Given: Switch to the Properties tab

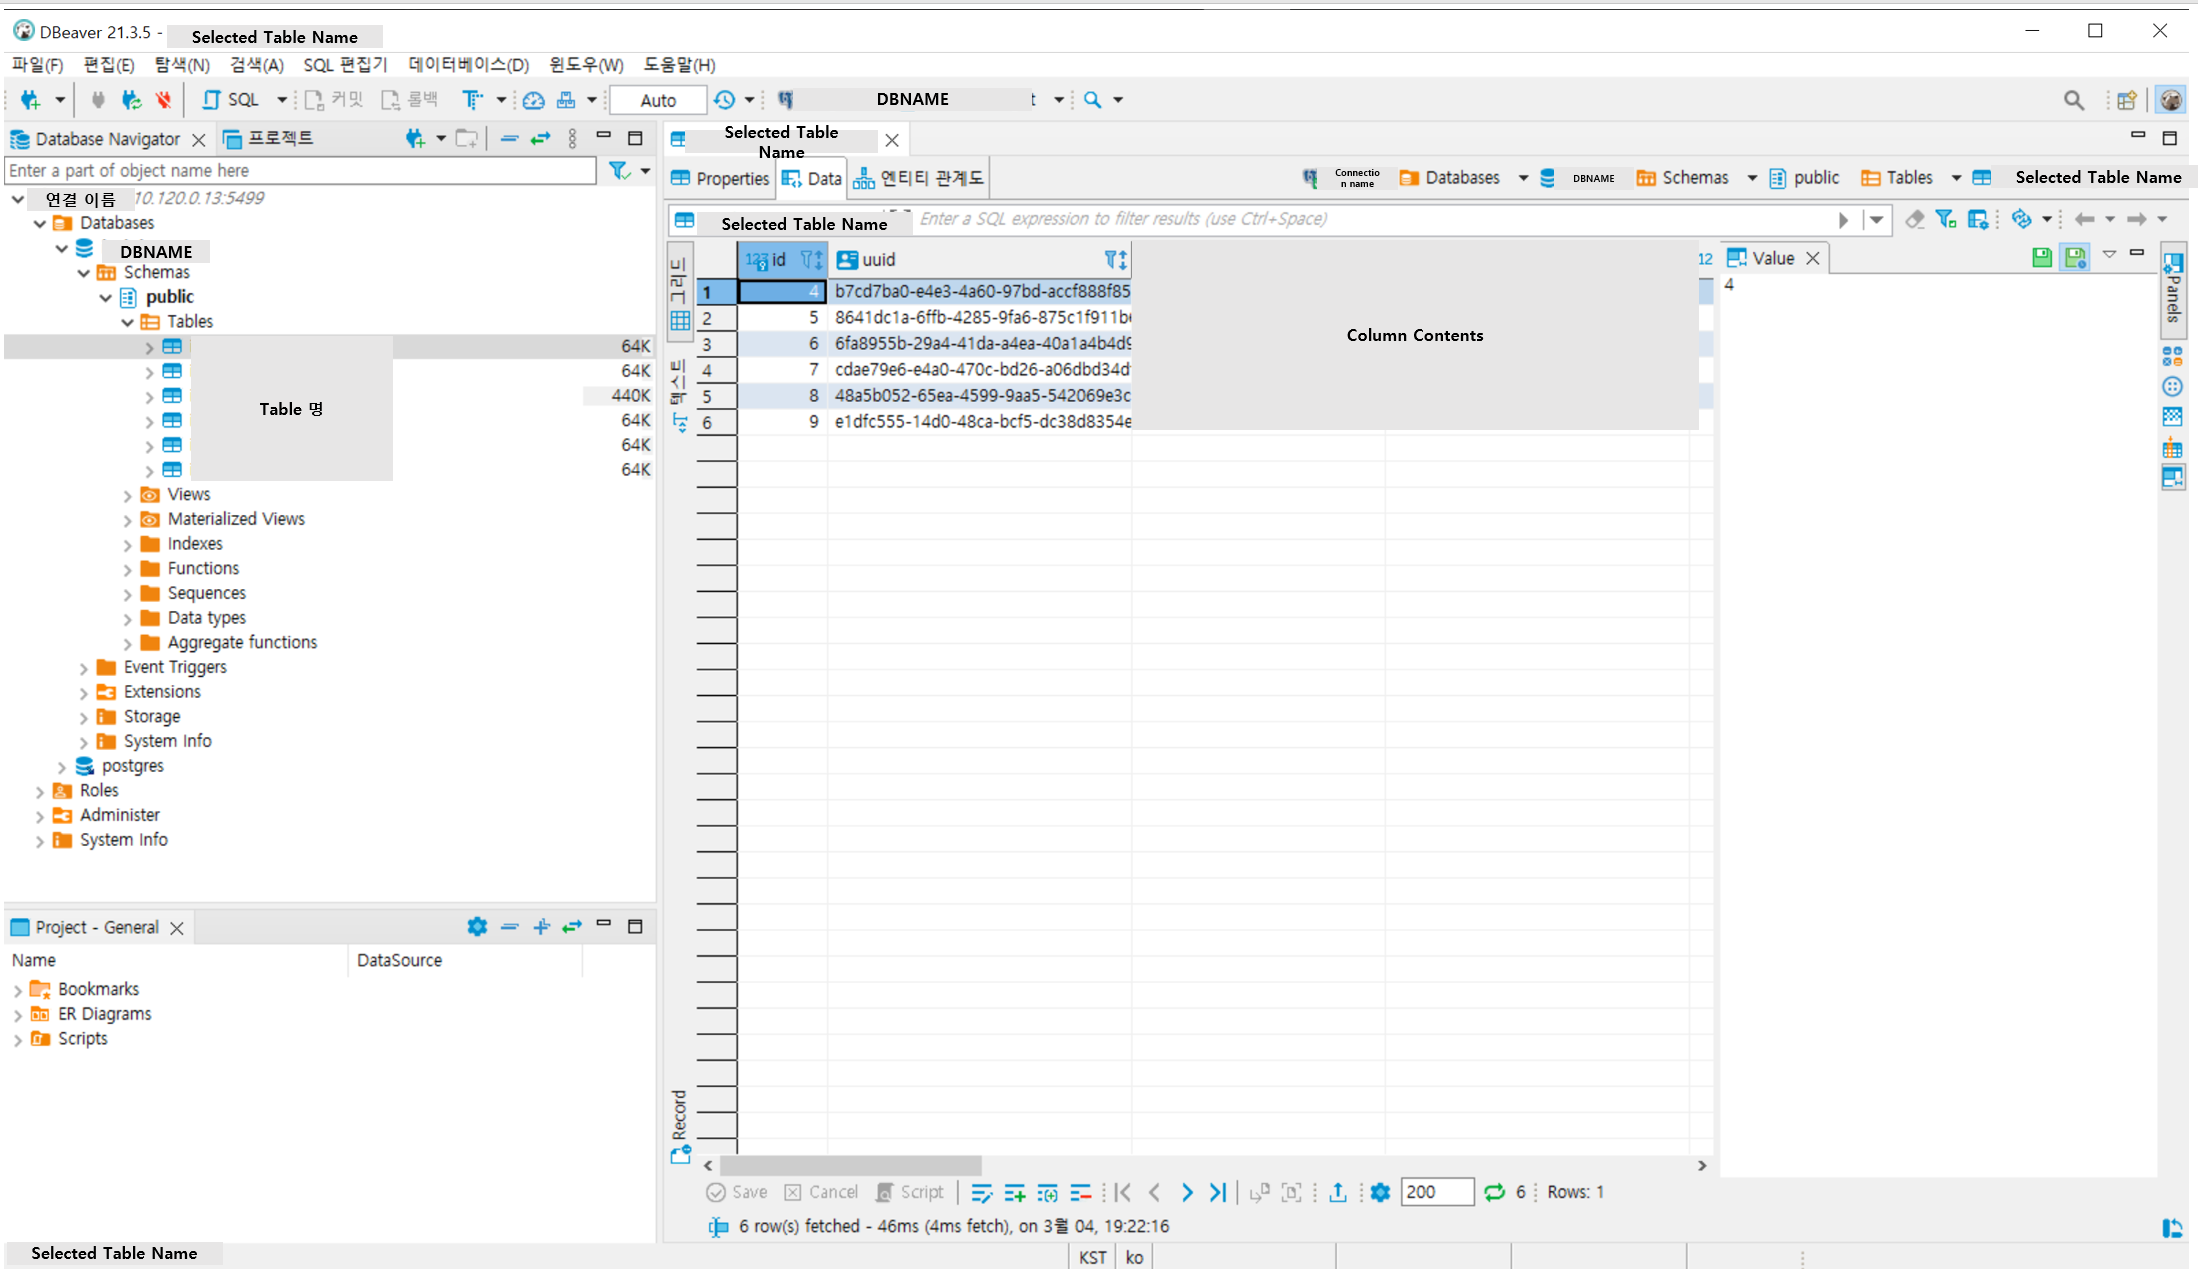Looking at the screenshot, I should [x=720, y=178].
